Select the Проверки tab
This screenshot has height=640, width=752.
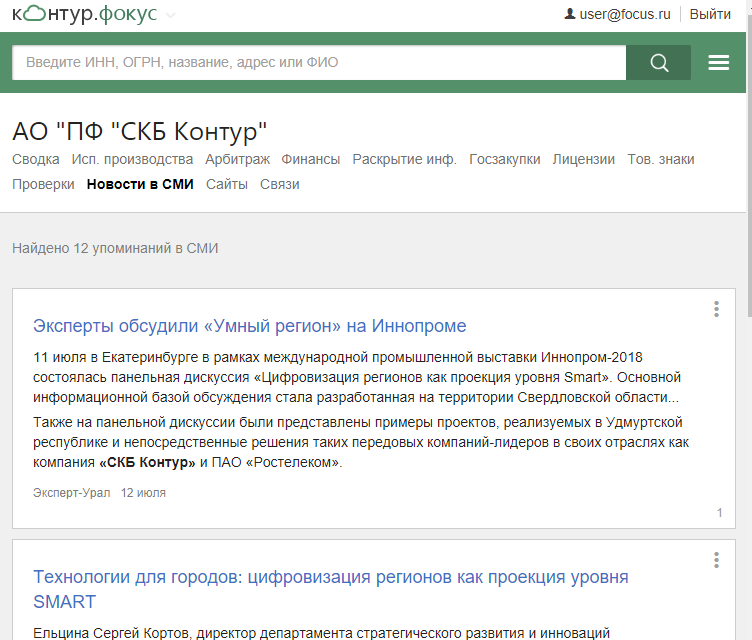[x=43, y=184]
